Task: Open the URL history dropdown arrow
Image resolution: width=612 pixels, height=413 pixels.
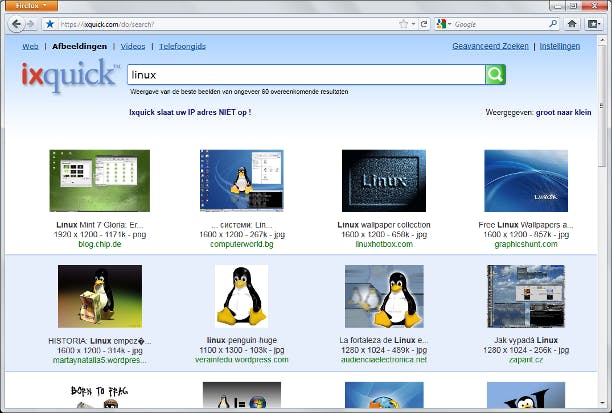Action: (413, 24)
